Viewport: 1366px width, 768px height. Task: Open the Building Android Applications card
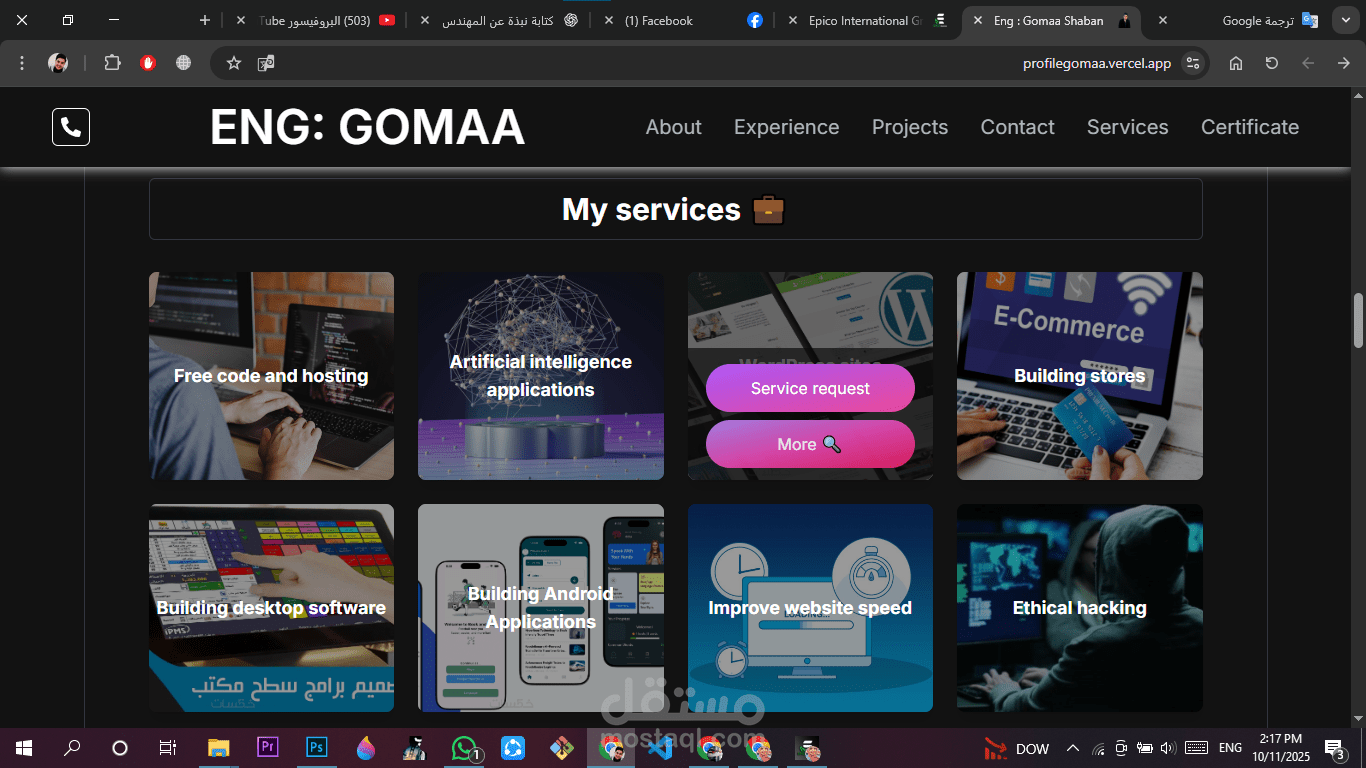coord(540,608)
